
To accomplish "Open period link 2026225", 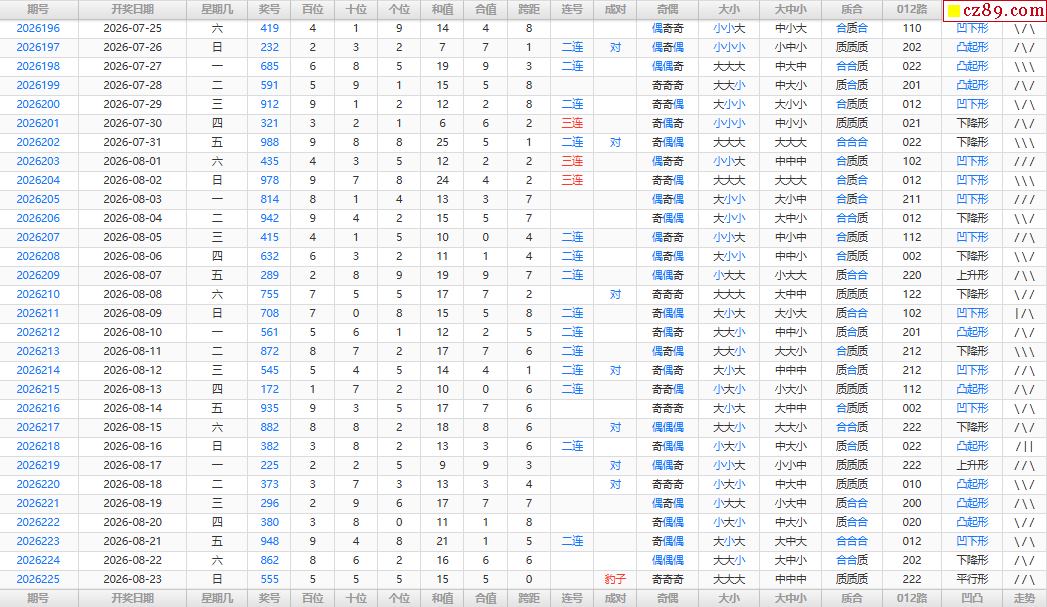I will [38, 580].
